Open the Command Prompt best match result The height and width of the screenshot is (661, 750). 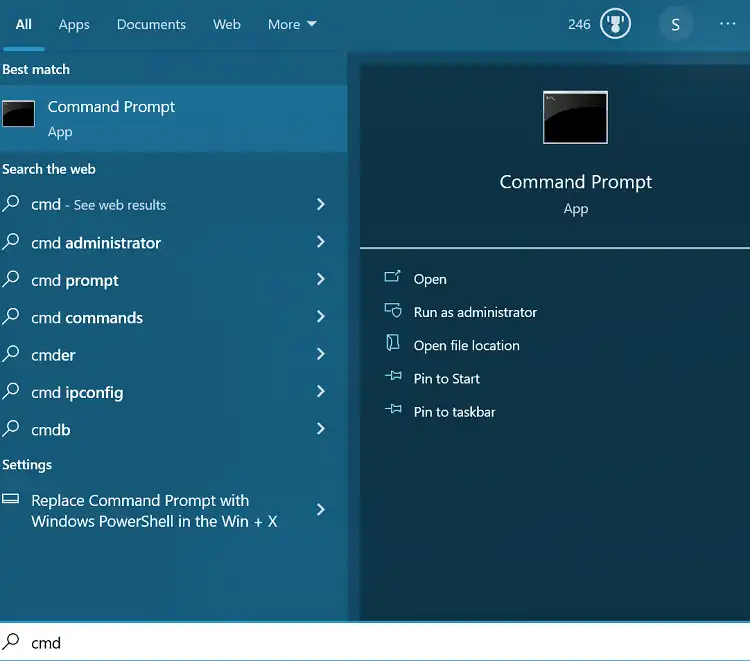pos(174,119)
